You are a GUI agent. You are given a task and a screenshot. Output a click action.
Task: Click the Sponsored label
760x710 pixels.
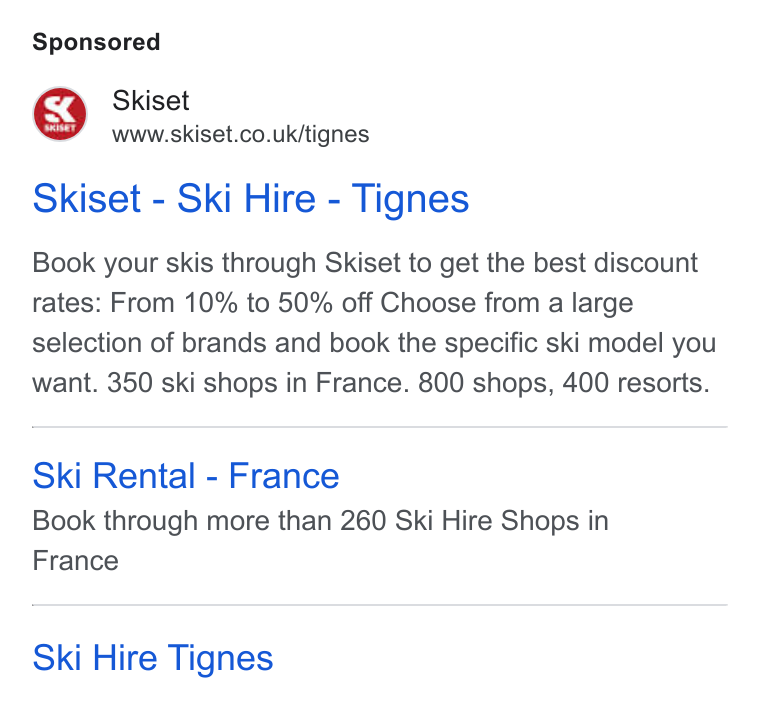(96, 42)
